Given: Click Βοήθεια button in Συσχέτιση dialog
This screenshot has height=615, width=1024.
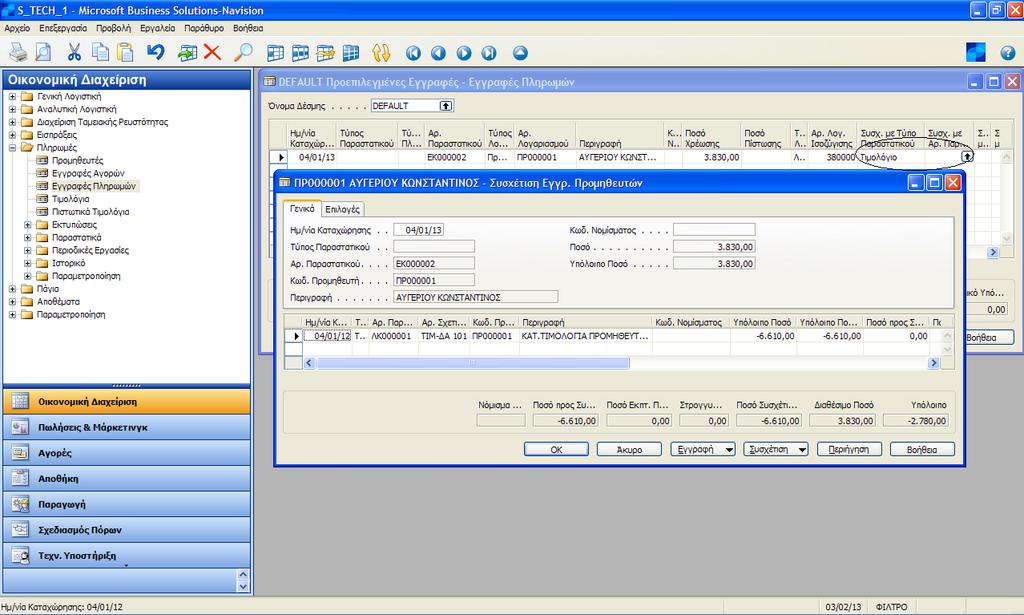Looking at the screenshot, I should [922, 449].
